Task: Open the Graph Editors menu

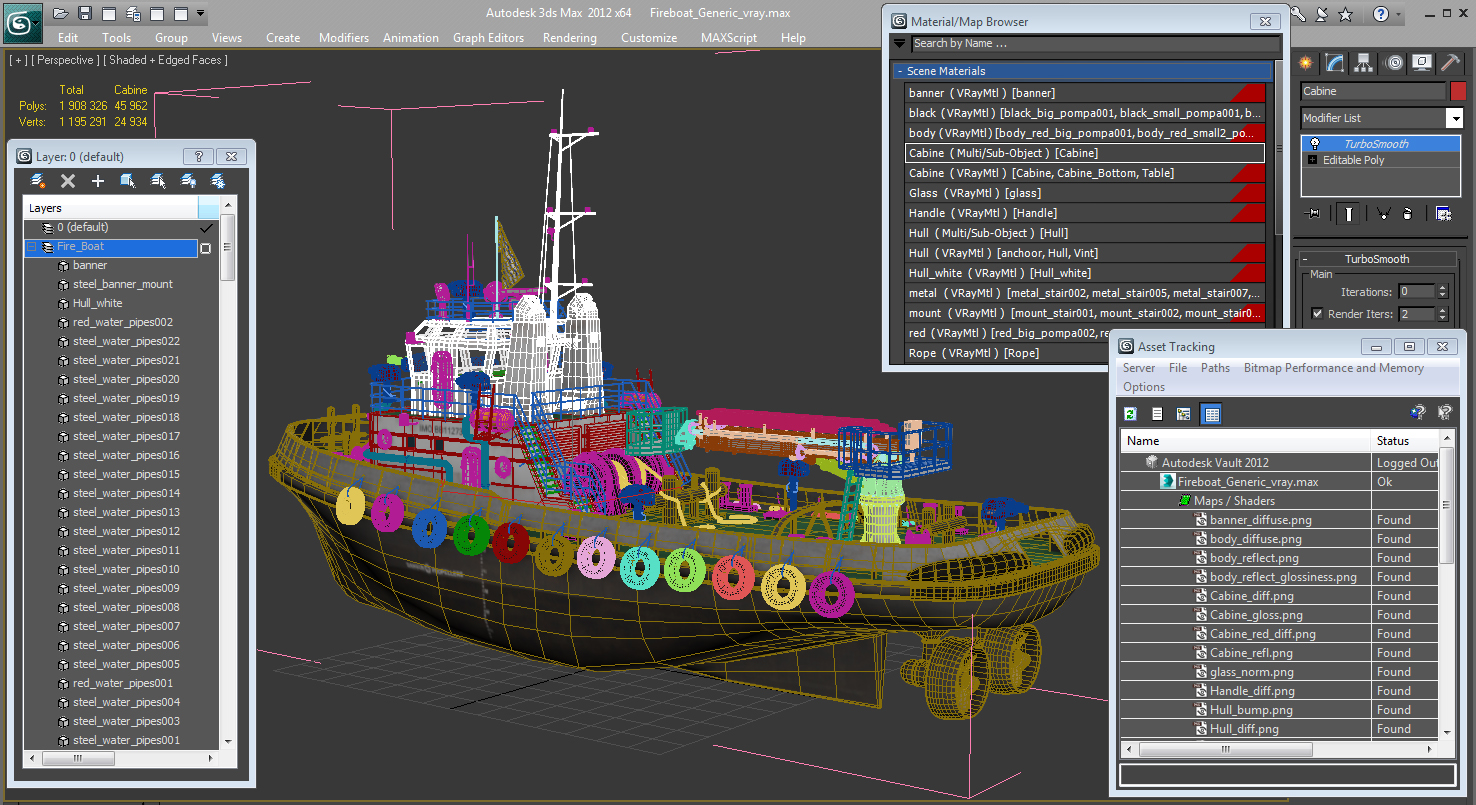Action: (488, 38)
